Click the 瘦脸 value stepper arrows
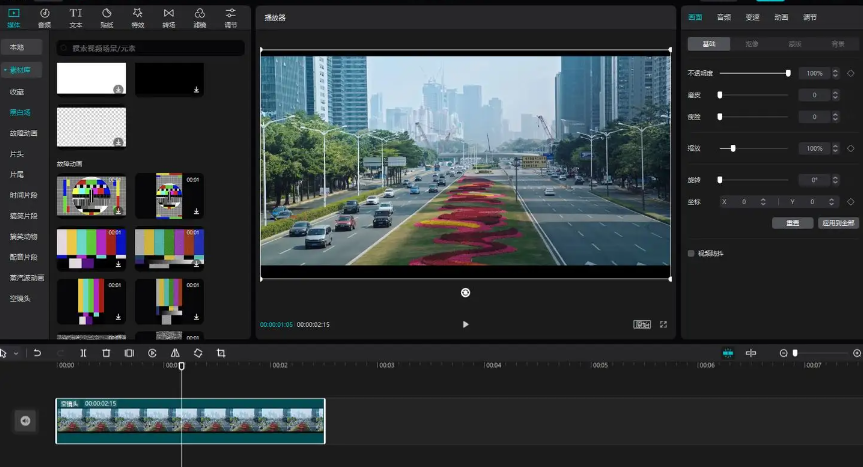 835,117
